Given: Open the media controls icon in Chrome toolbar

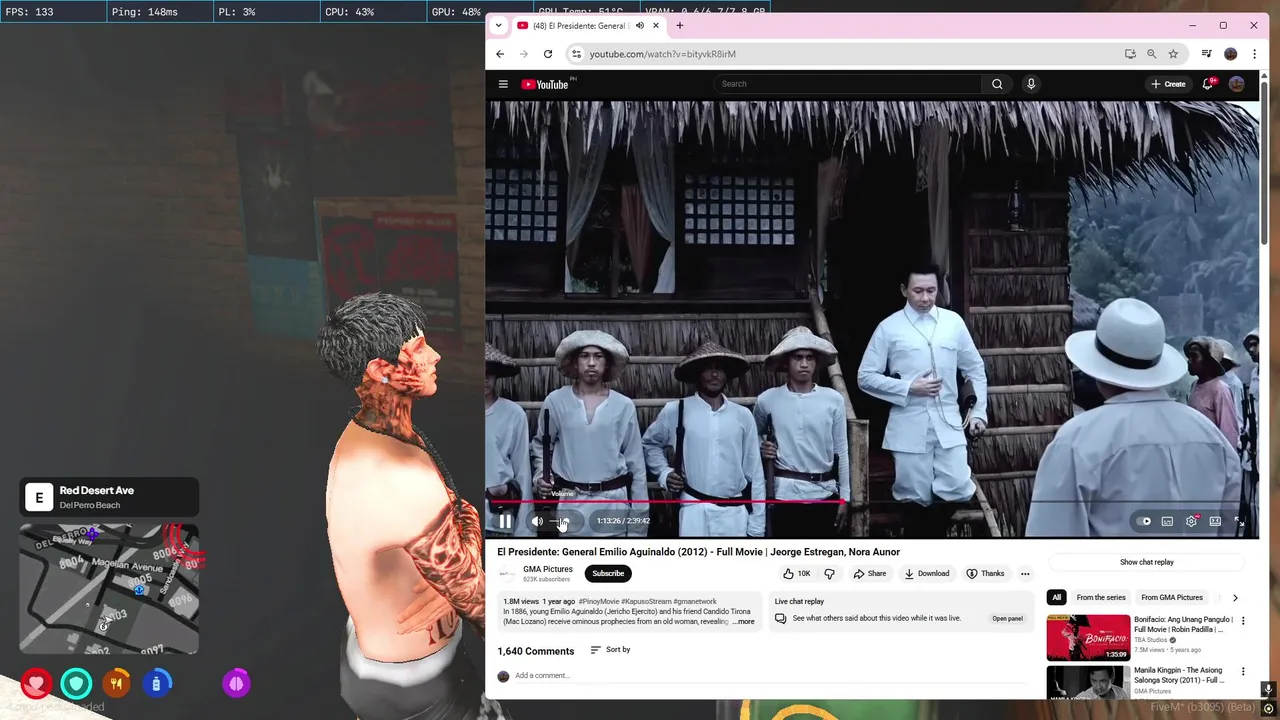Looking at the screenshot, I should pyautogui.click(x=1207, y=54).
